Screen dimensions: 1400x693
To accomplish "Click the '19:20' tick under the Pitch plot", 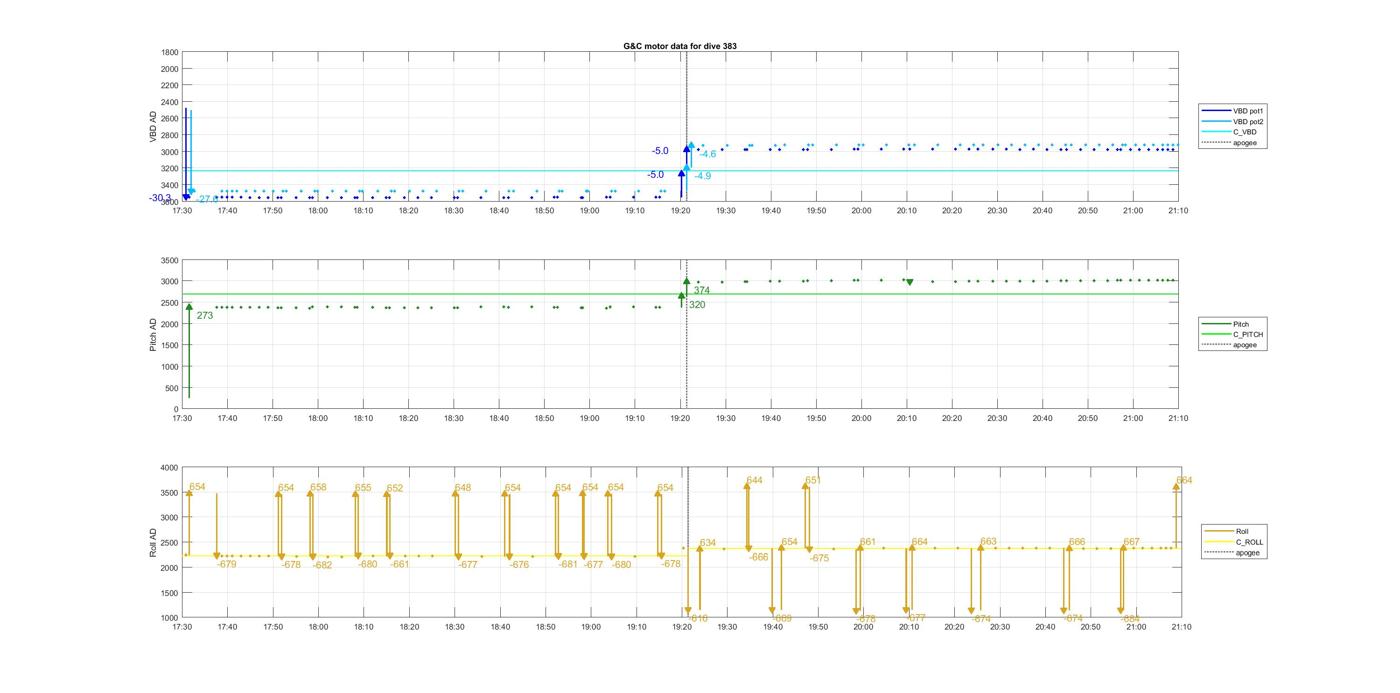I will [x=680, y=419].
